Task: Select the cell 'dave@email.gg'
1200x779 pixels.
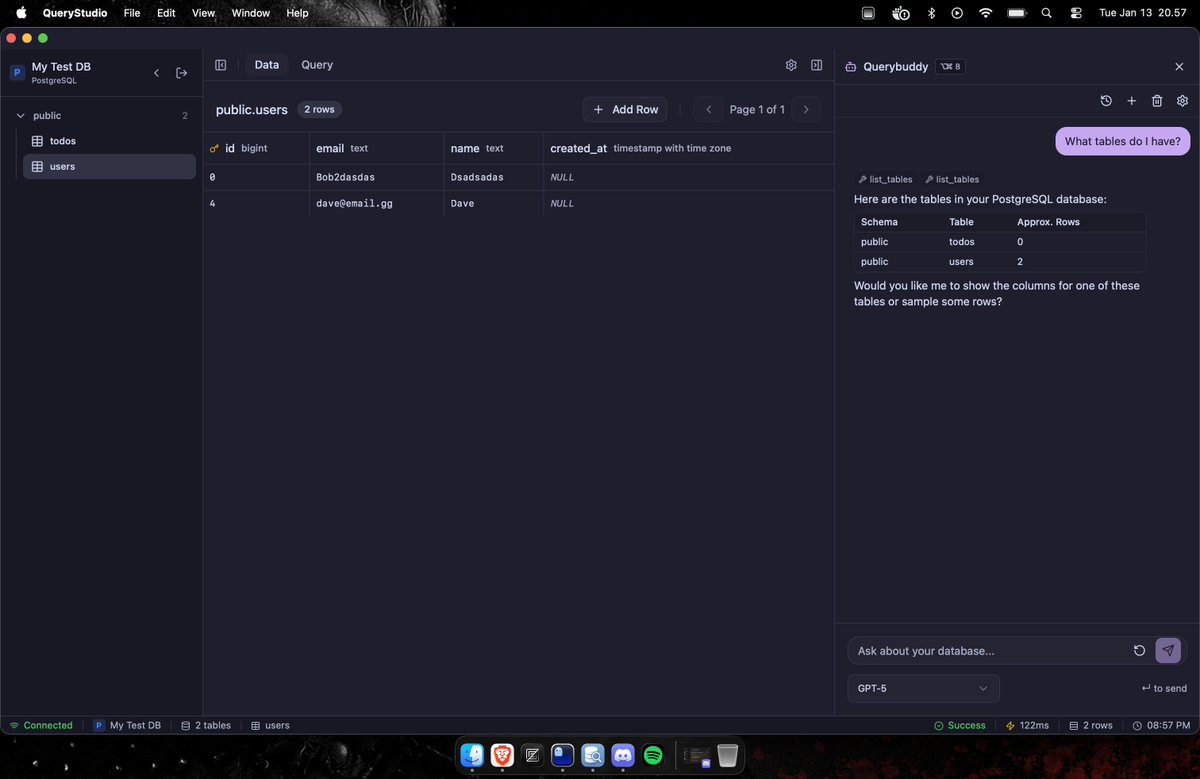Action: pyautogui.click(x=376, y=203)
